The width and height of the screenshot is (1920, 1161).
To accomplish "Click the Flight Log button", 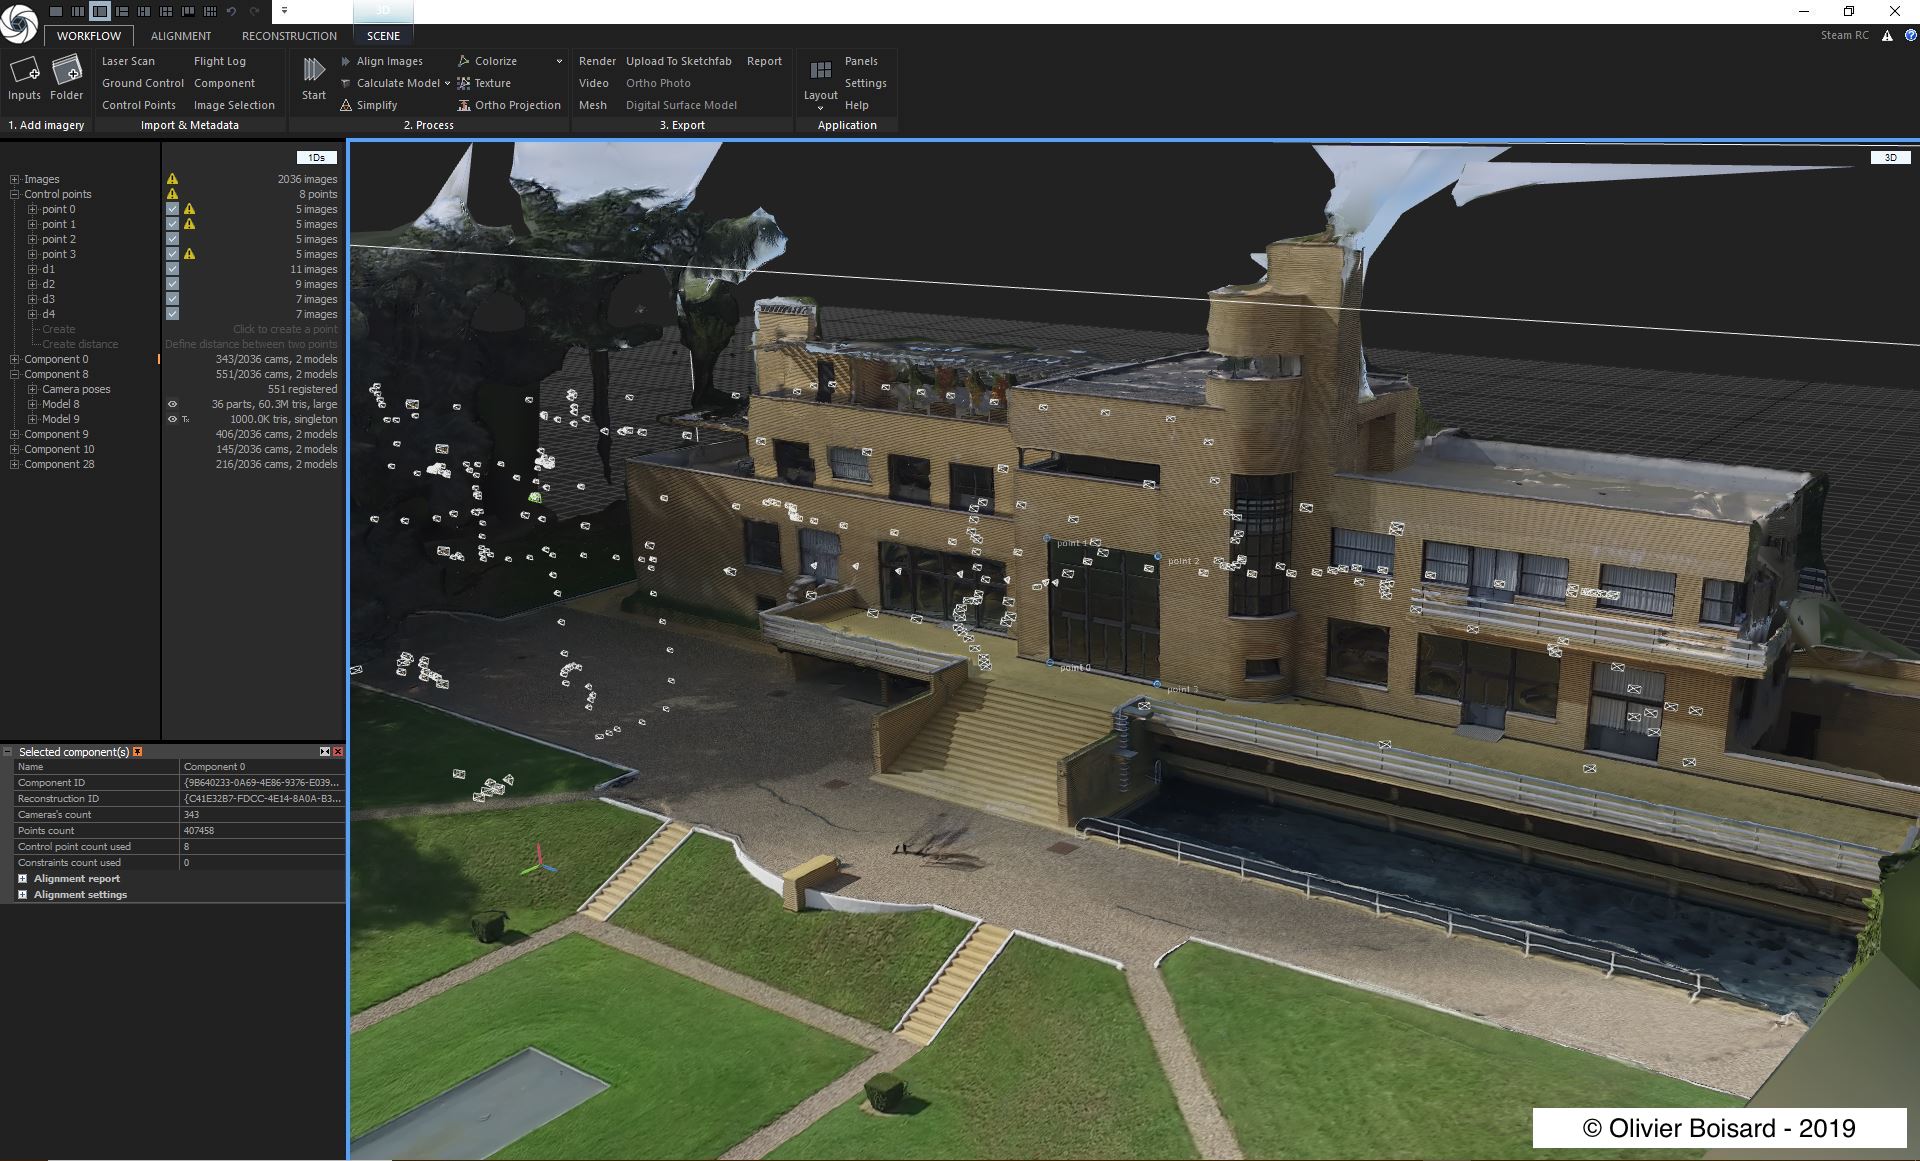I will (220, 61).
